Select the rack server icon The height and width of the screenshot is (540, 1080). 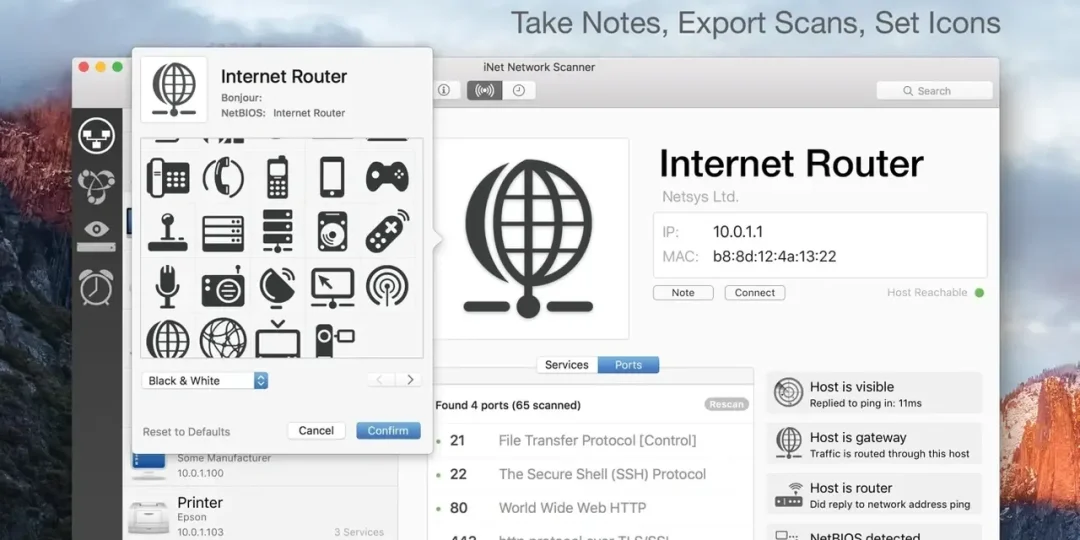223,233
